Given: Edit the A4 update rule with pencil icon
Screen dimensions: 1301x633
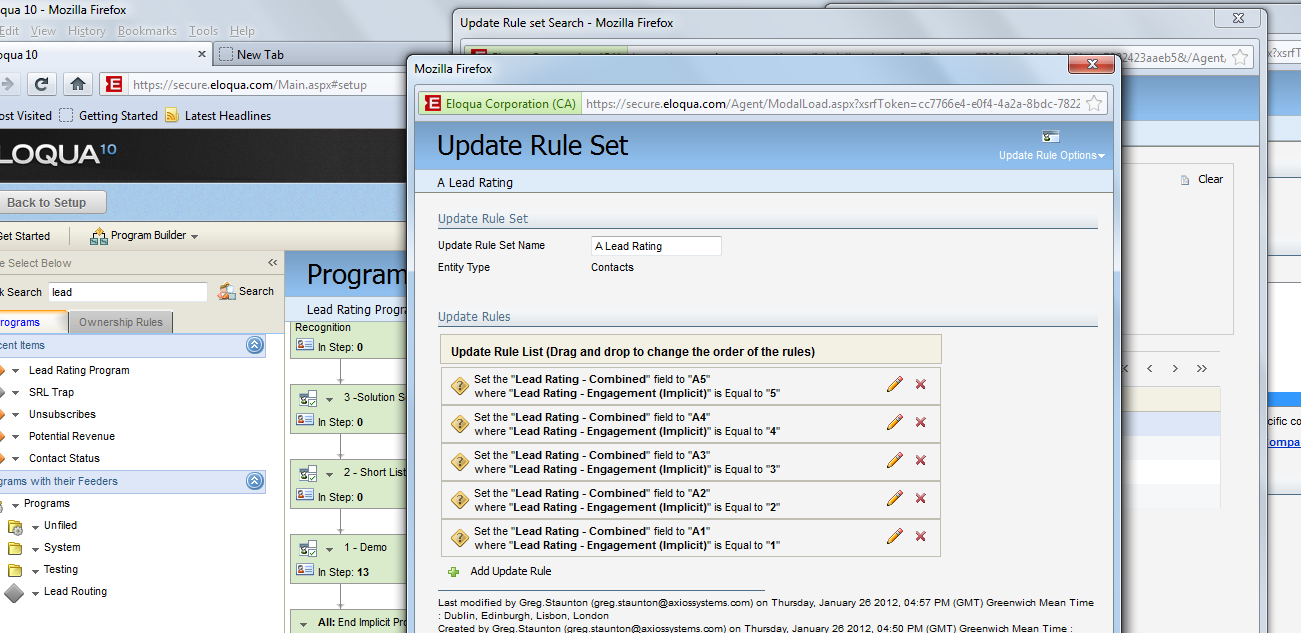Looking at the screenshot, I should (895, 422).
